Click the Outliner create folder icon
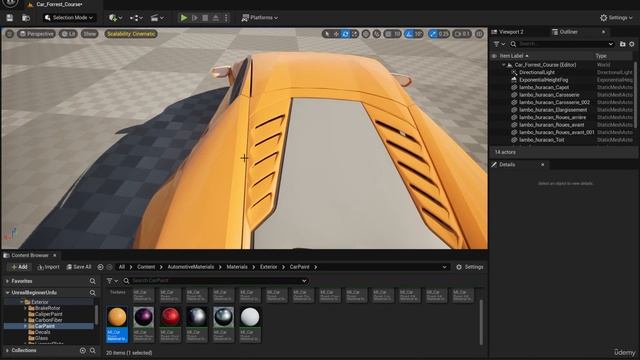 tap(622, 44)
